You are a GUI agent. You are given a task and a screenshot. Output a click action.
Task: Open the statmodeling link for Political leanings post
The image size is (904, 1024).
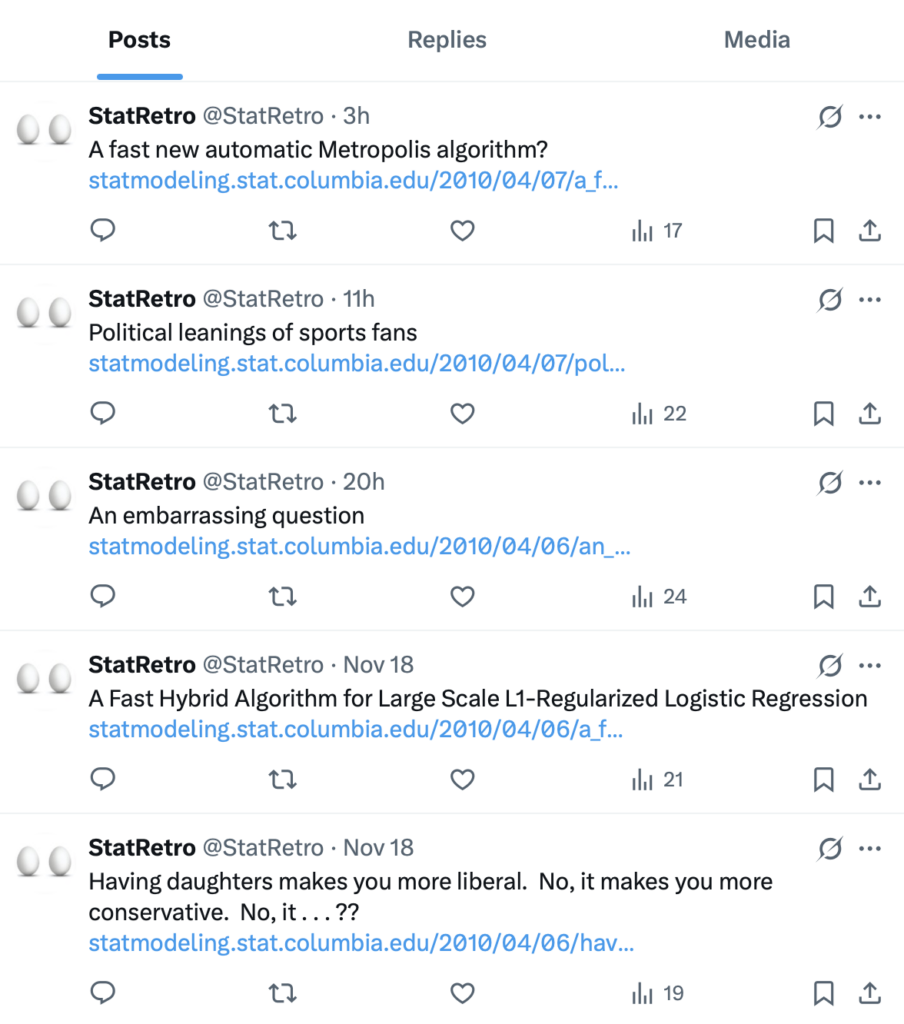point(357,364)
